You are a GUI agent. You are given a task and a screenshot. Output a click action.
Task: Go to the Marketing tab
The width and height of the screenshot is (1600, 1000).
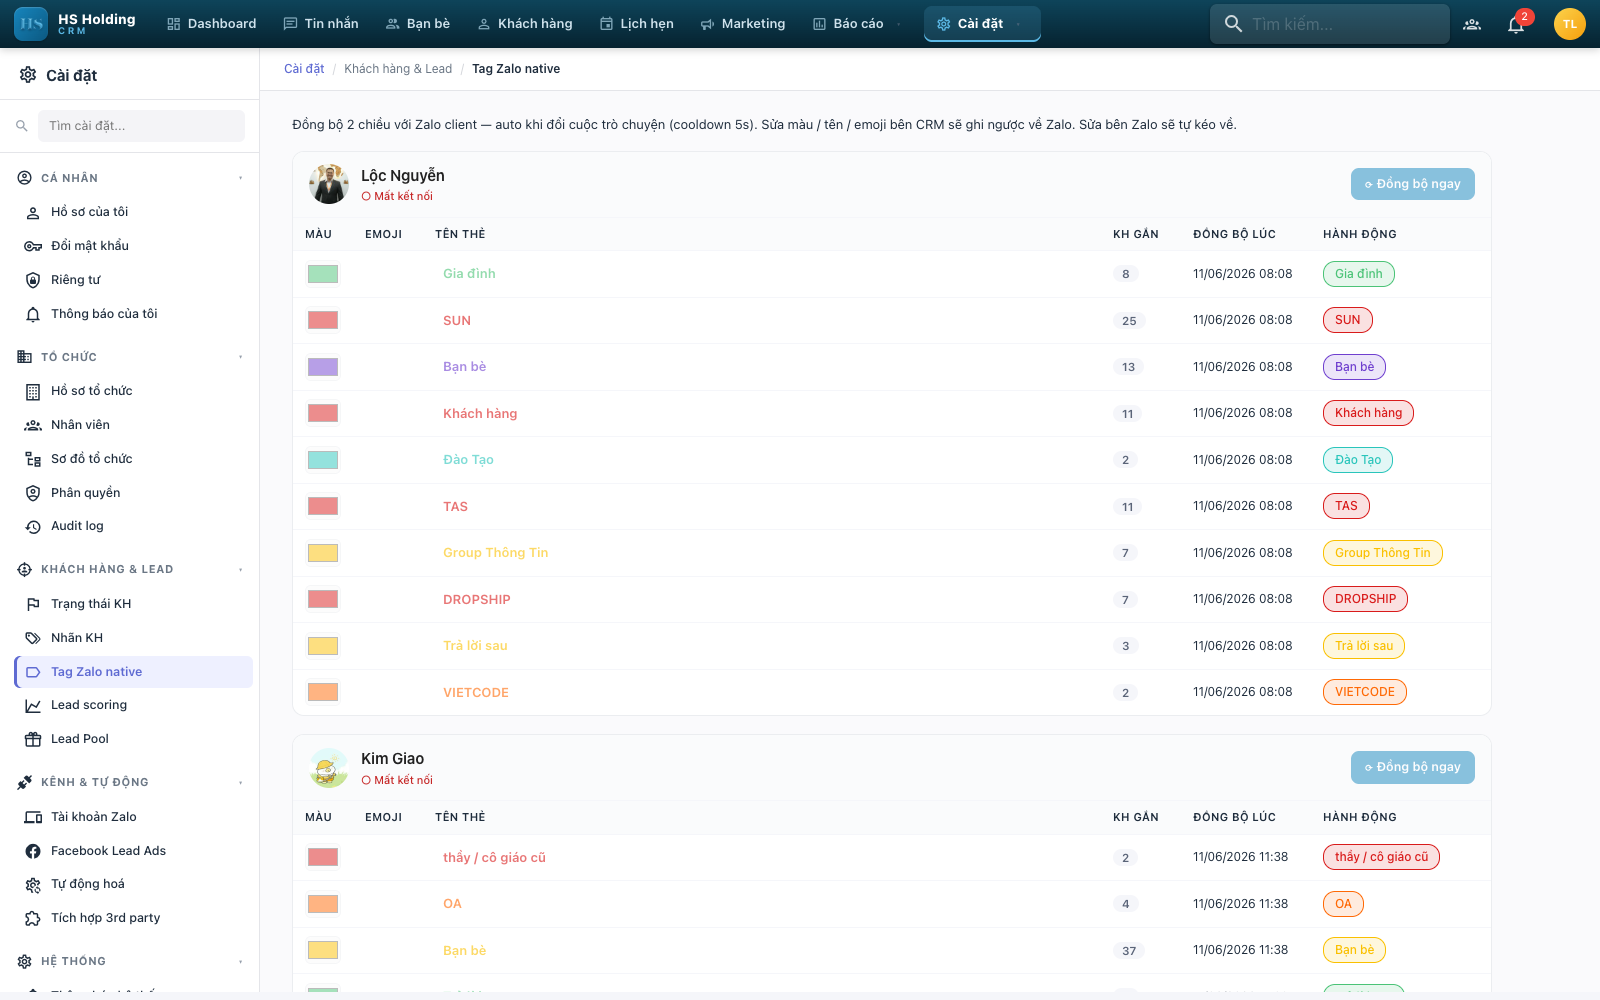click(x=743, y=24)
